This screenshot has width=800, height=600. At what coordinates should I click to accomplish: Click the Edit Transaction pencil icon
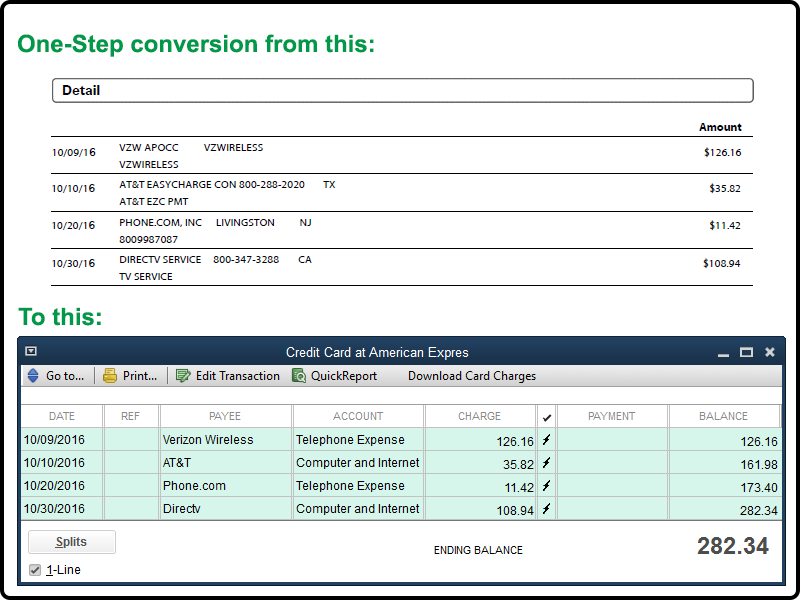tap(183, 376)
